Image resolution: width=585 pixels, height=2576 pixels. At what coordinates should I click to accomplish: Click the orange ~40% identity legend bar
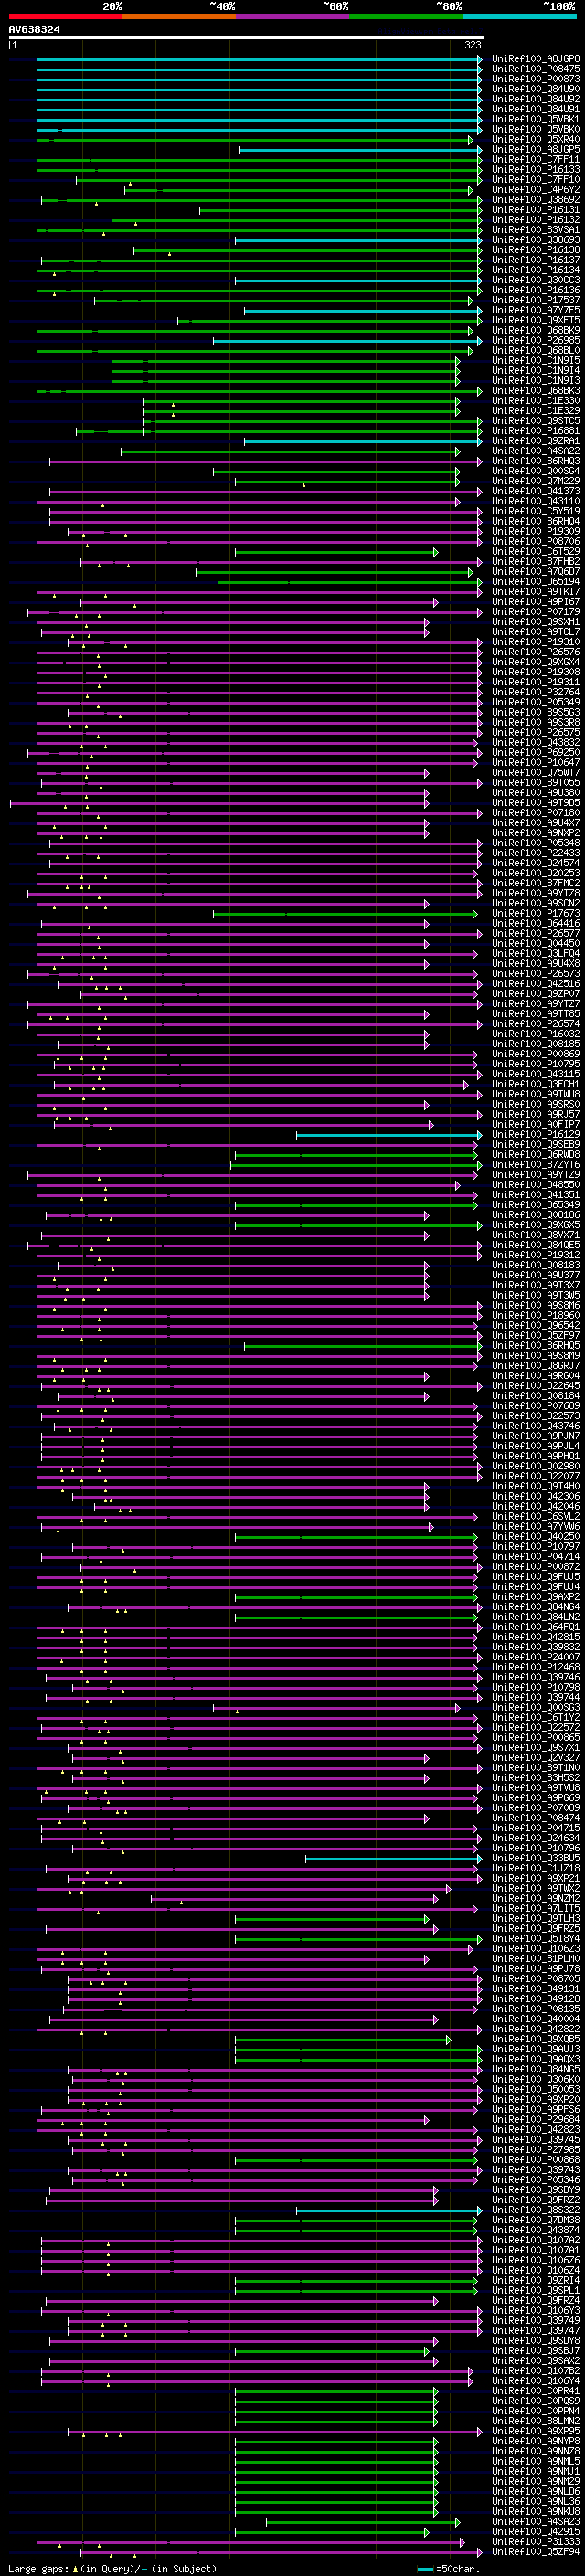pyautogui.click(x=179, y=16)
